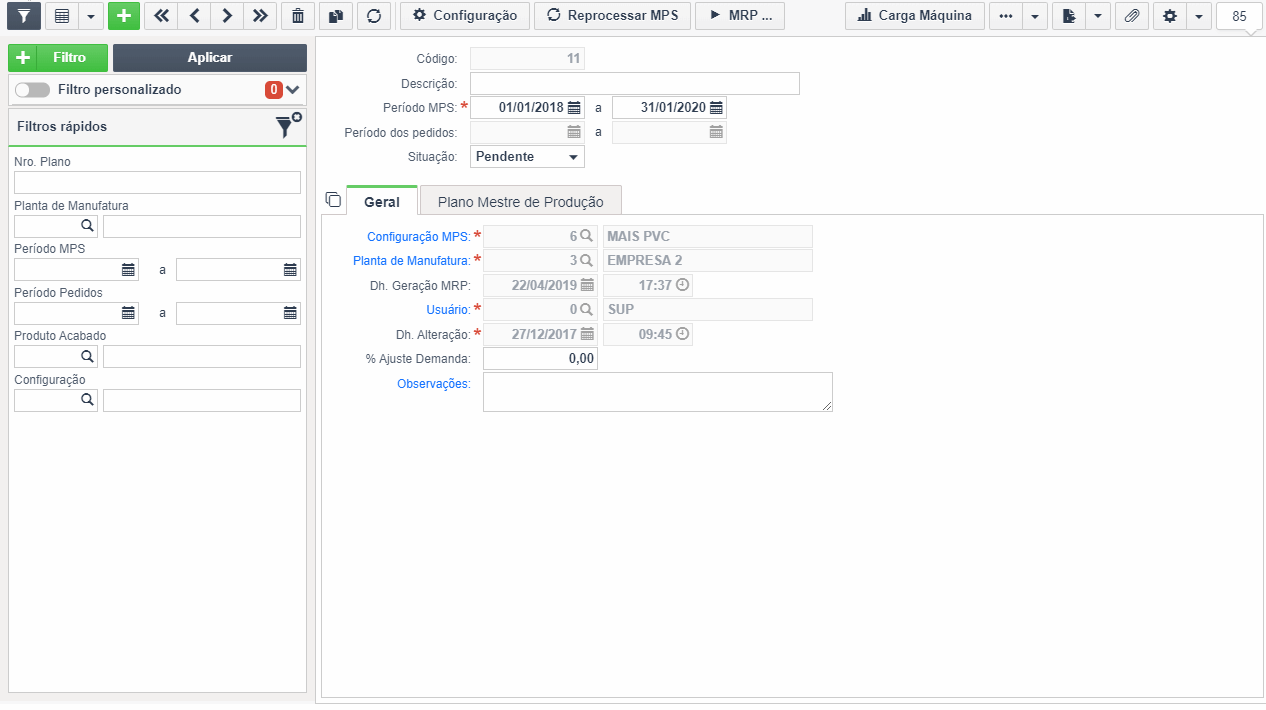This screenshot has width=1266, height=710.
Task: Switch to Plano Mestre de Produção tab
Action: pyautogui.click(x=521, y=201)
